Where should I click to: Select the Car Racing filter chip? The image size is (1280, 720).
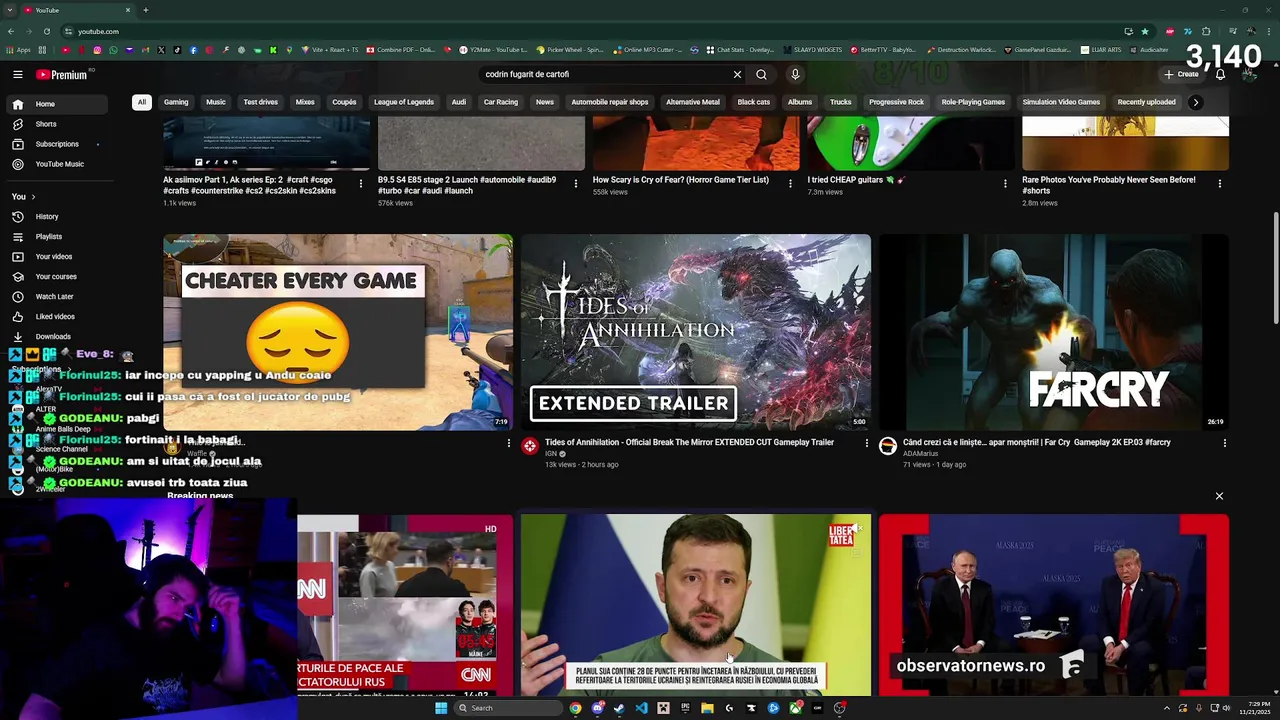(x=501, y=102)
